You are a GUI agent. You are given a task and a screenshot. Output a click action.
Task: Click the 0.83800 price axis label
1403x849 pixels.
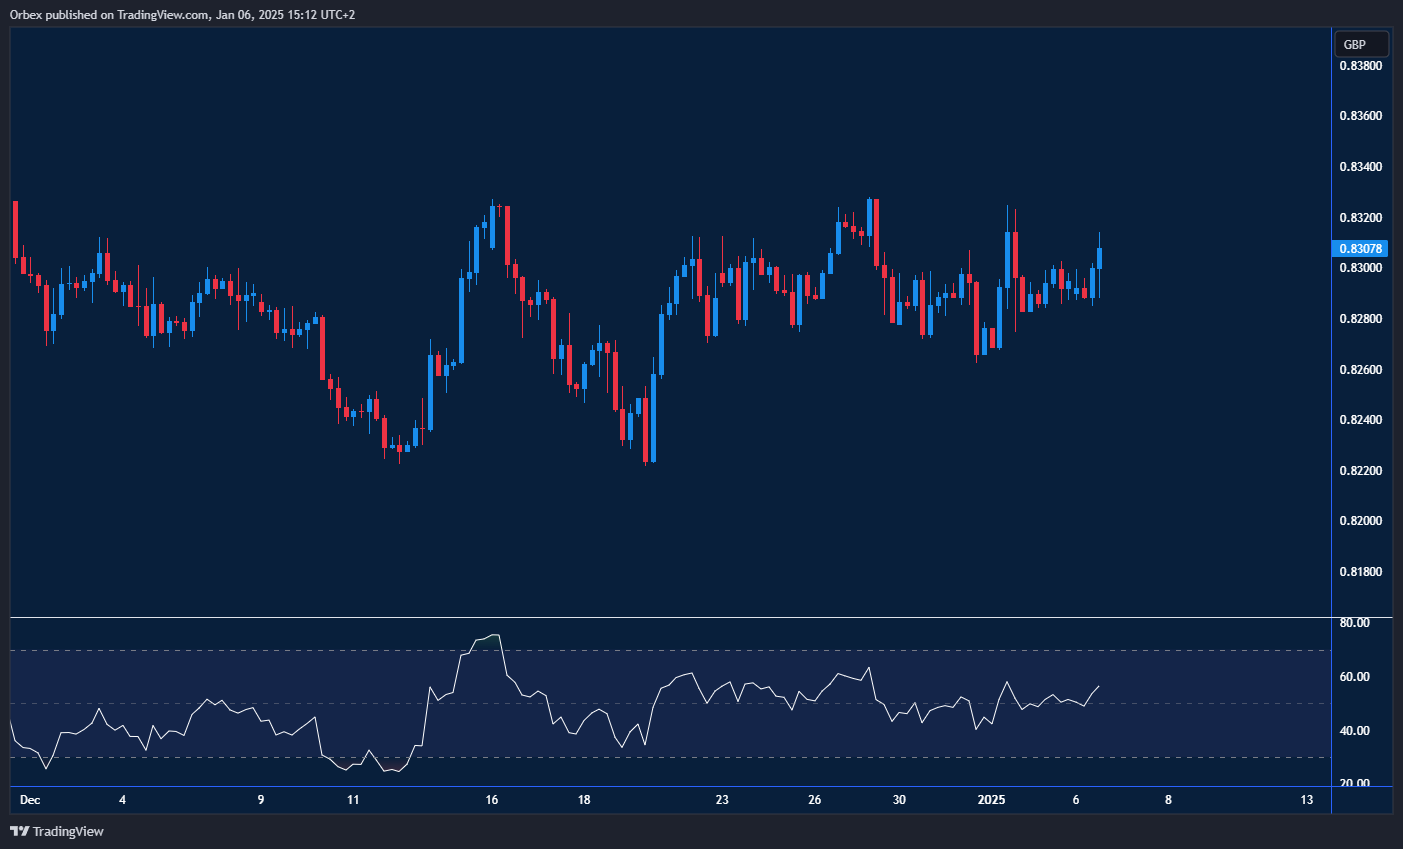click(1361, 65)
